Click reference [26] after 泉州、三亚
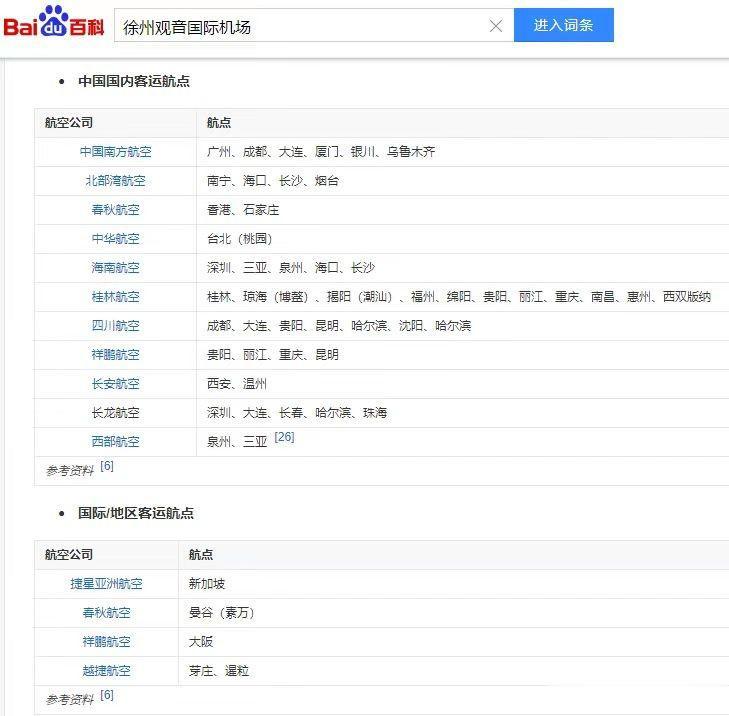The image size is (729, 716). (x=284, y=437)
